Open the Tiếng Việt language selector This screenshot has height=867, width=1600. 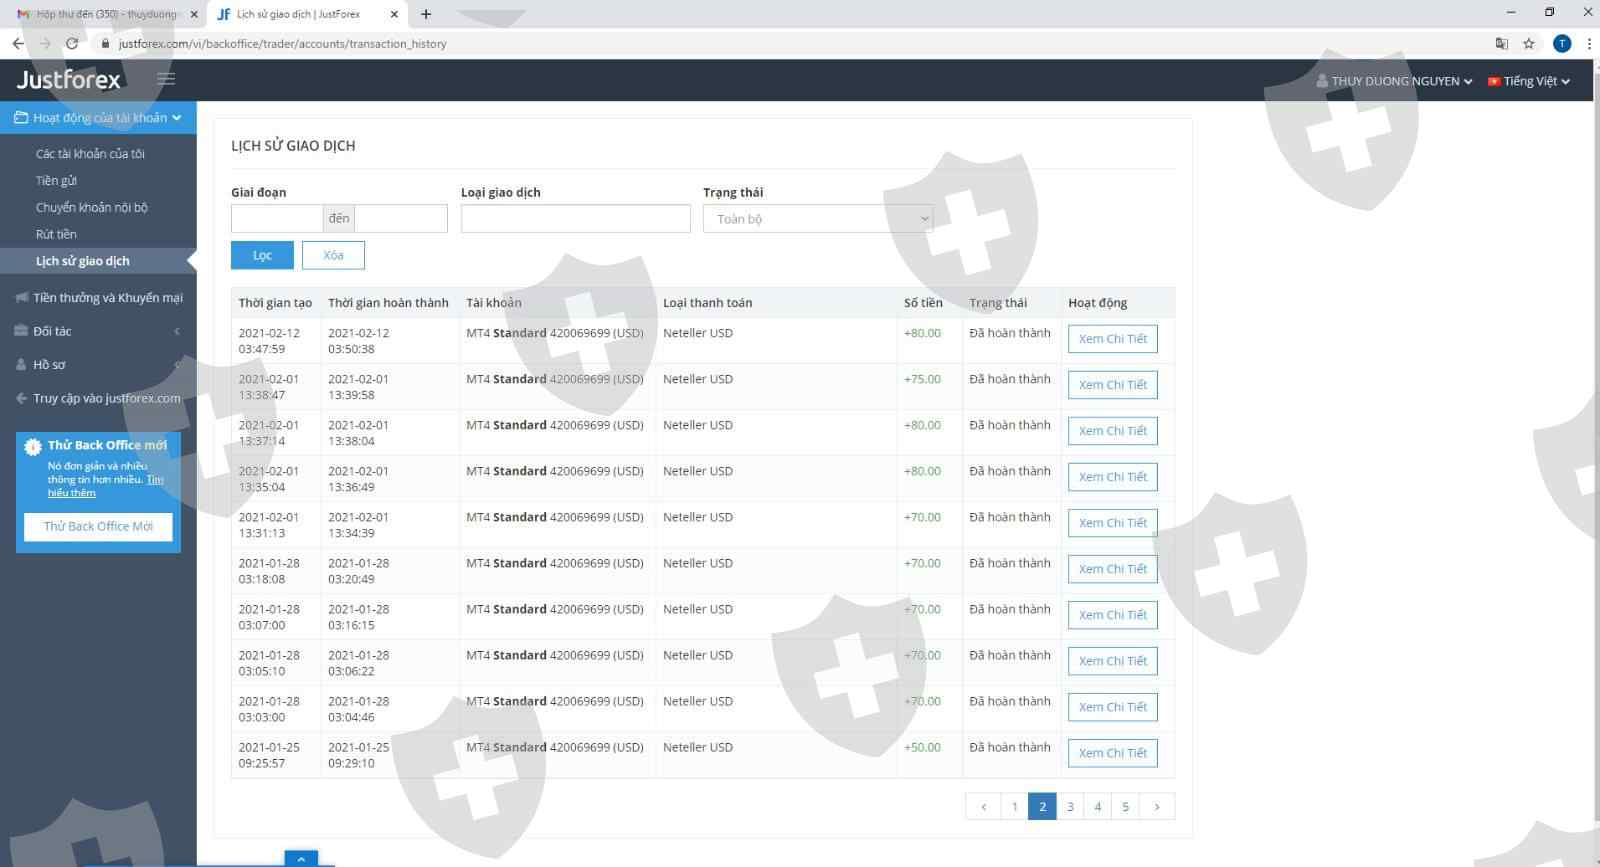[1529, 81]
